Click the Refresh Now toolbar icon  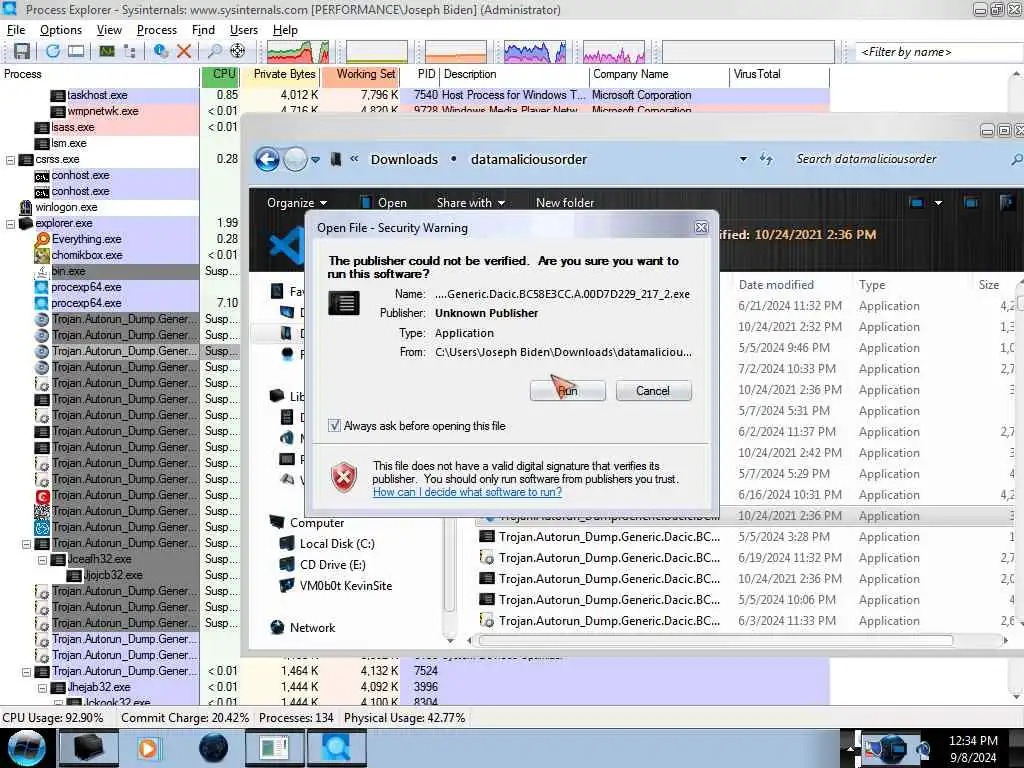click(53, 51)
